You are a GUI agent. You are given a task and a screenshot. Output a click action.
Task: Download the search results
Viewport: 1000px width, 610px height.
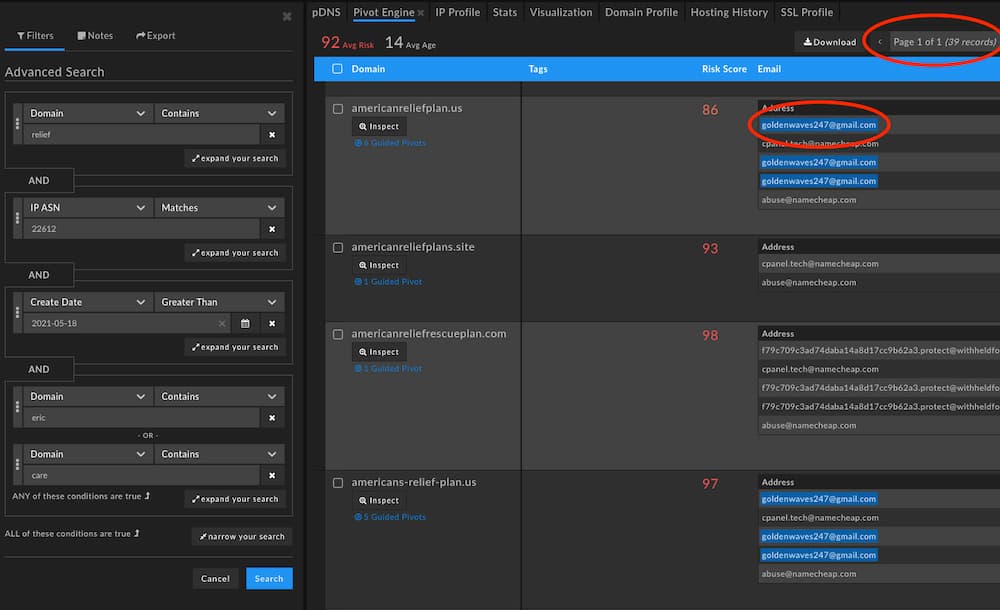[x=829, y=42]
